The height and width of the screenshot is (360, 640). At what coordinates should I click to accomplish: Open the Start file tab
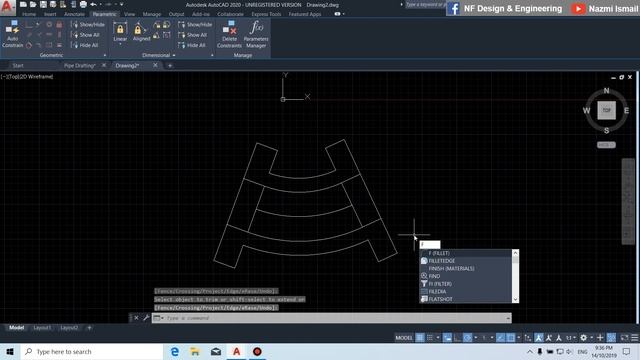[18, 65]
